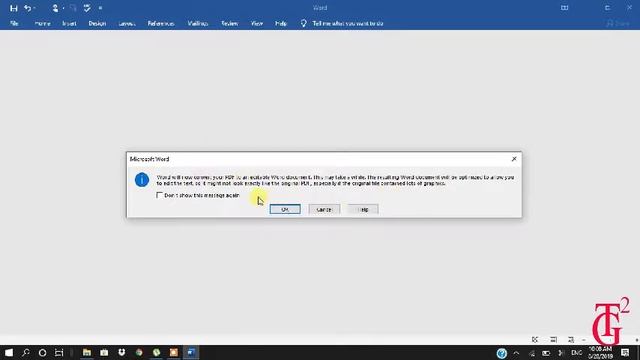640x360 pixels.
Task: Click the spelling check mark icon
Action: point(87,8)
